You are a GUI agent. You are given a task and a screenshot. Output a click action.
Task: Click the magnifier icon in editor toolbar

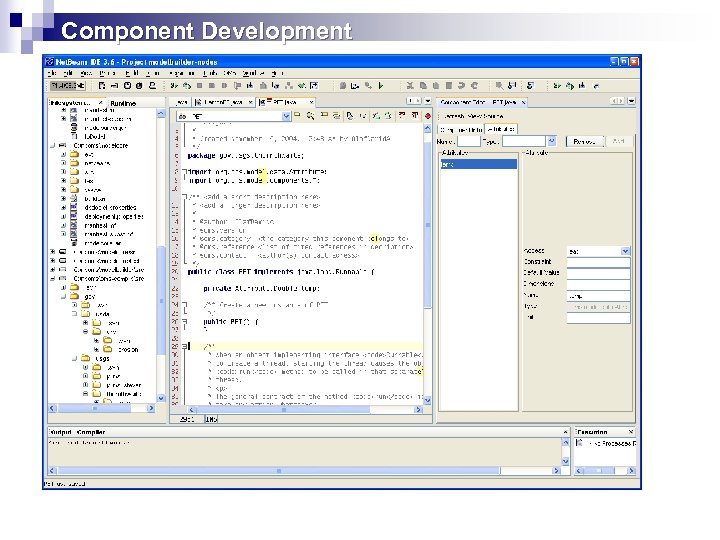311,116
